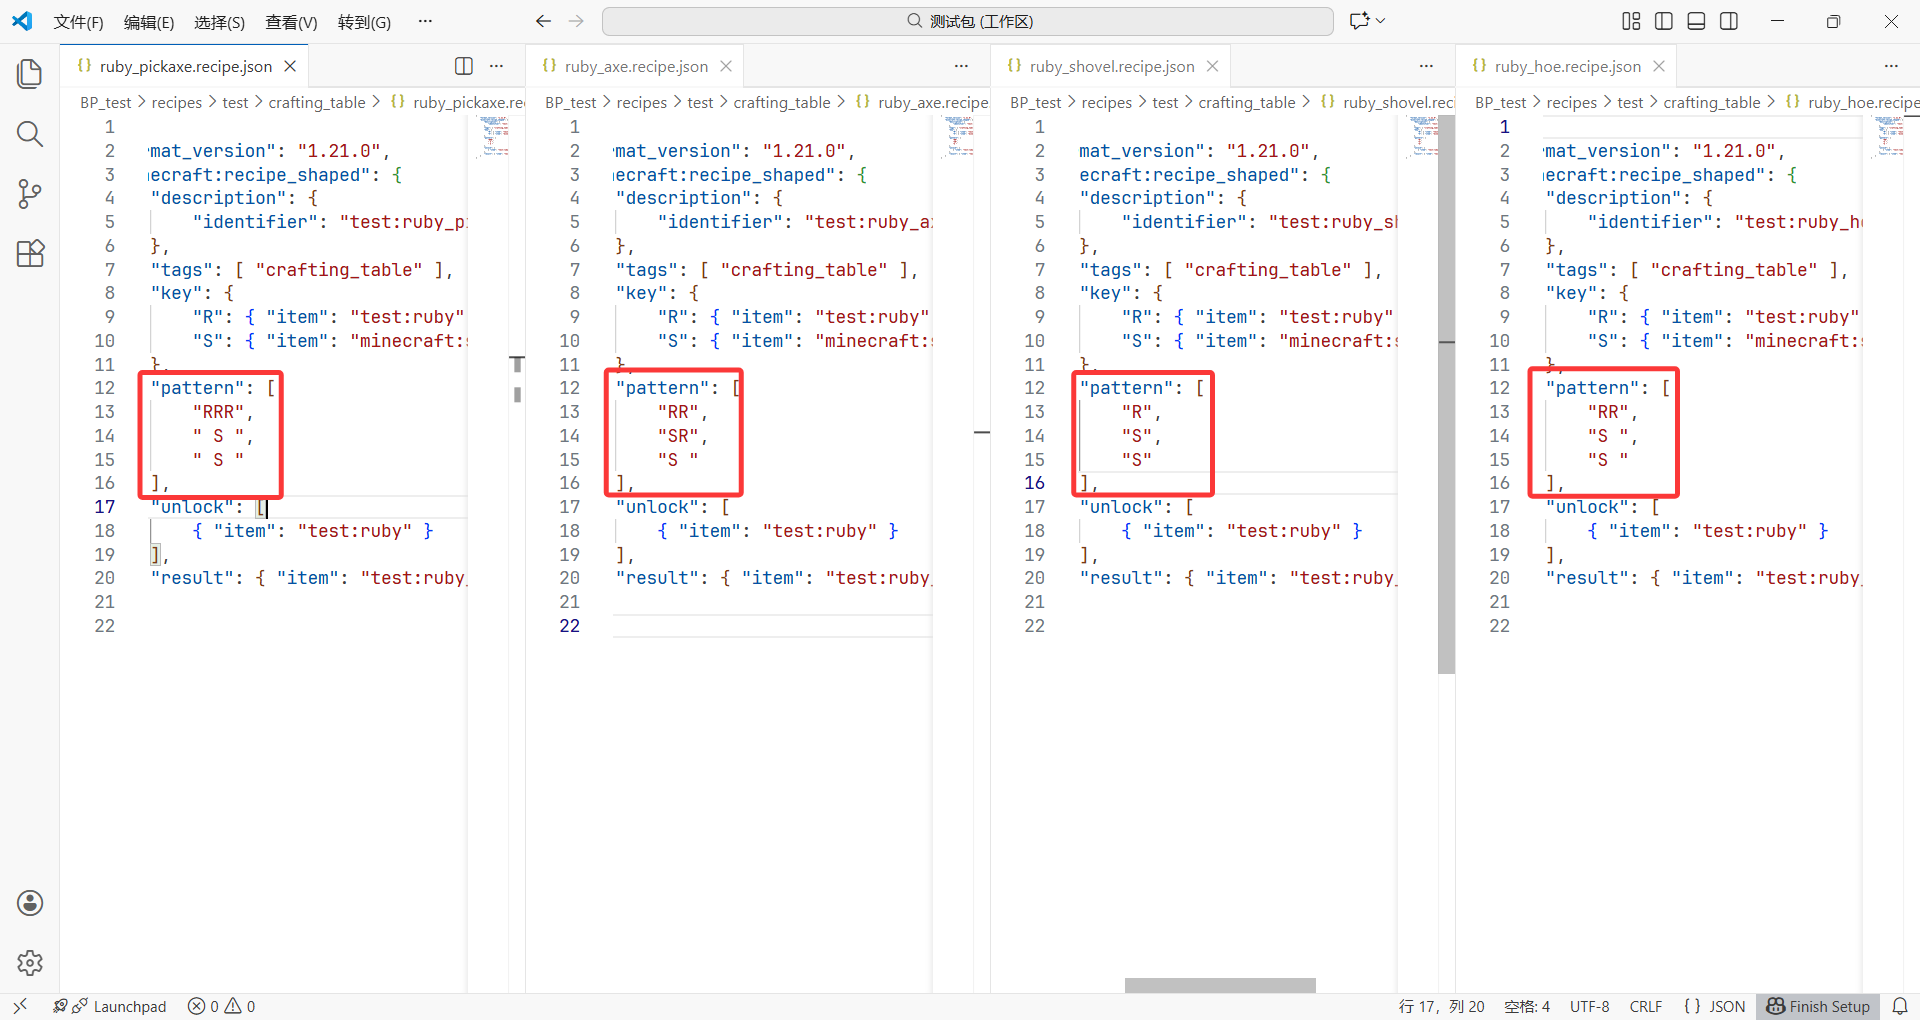
Task: Click the Finish Setup status button
Action: point(1818,1006)
